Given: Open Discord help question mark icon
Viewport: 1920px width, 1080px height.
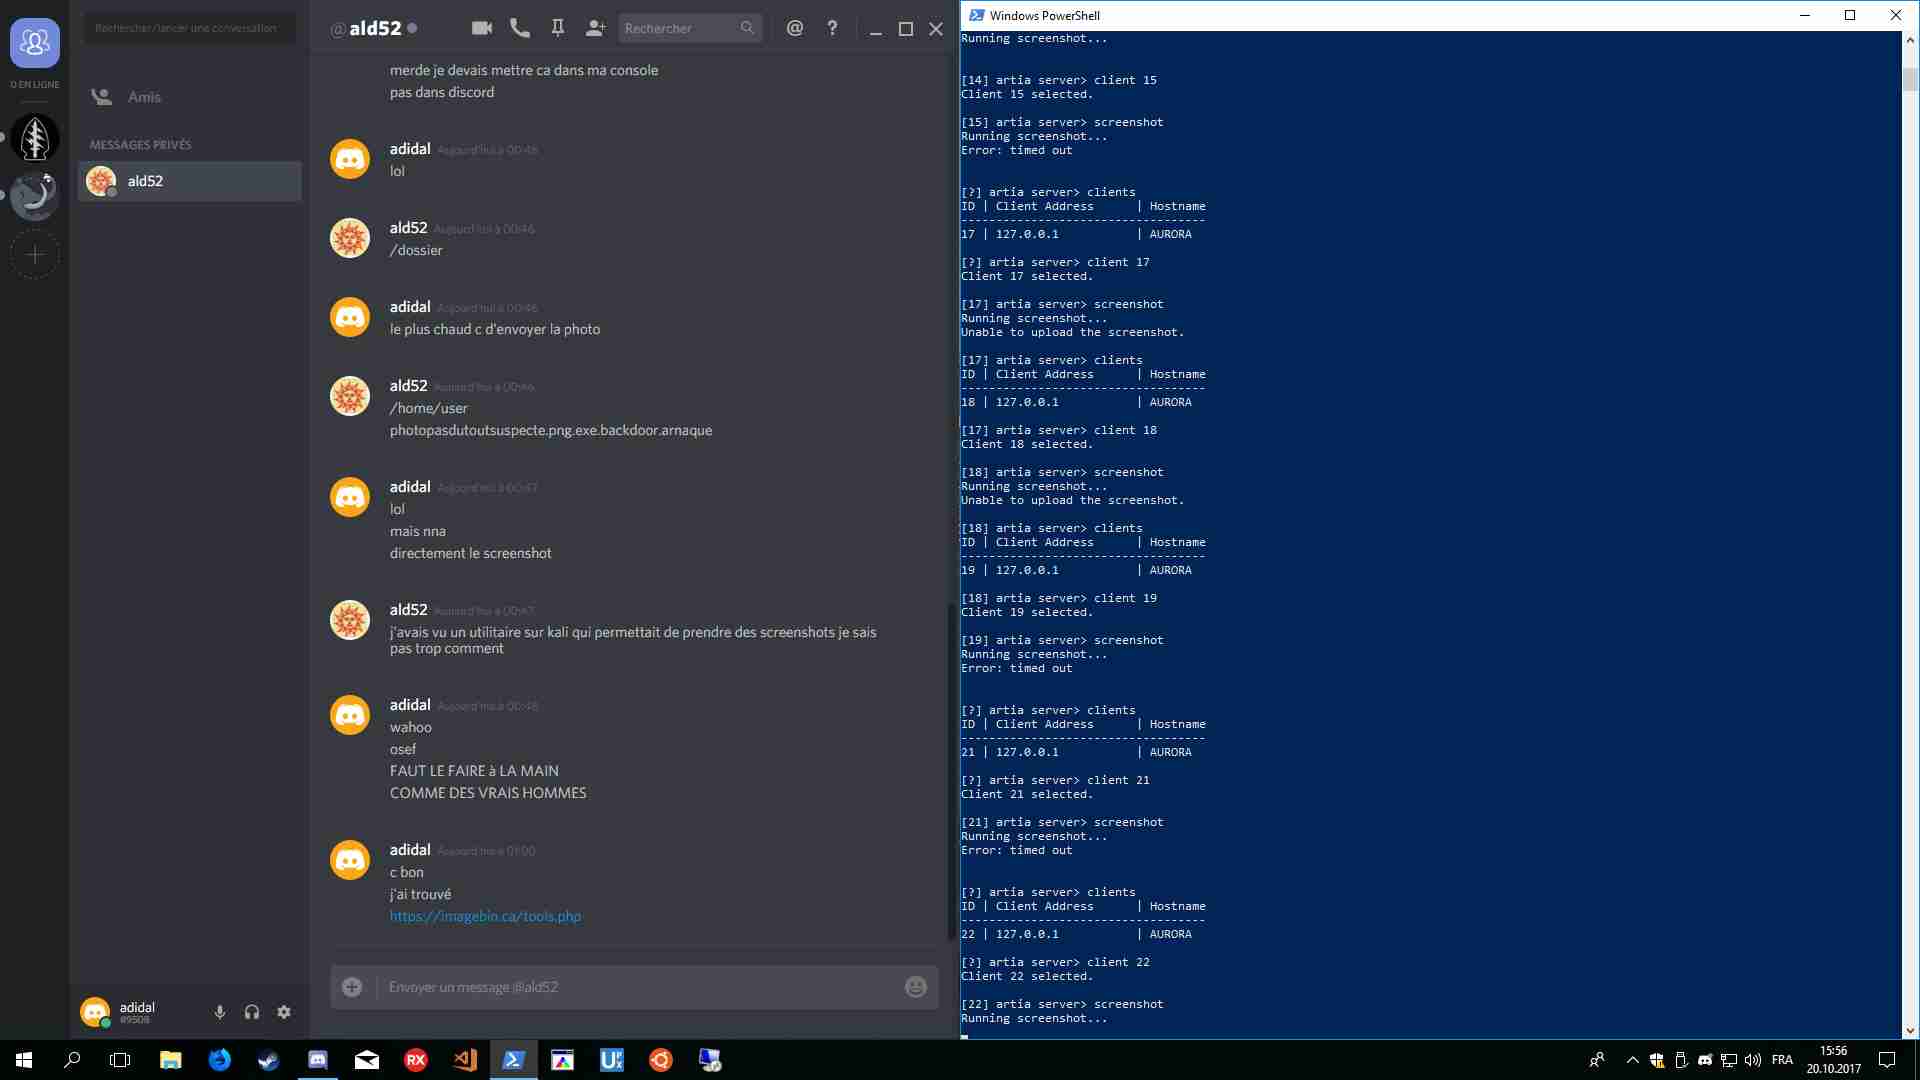Looking at the screenshot, I should coord(832,28).
